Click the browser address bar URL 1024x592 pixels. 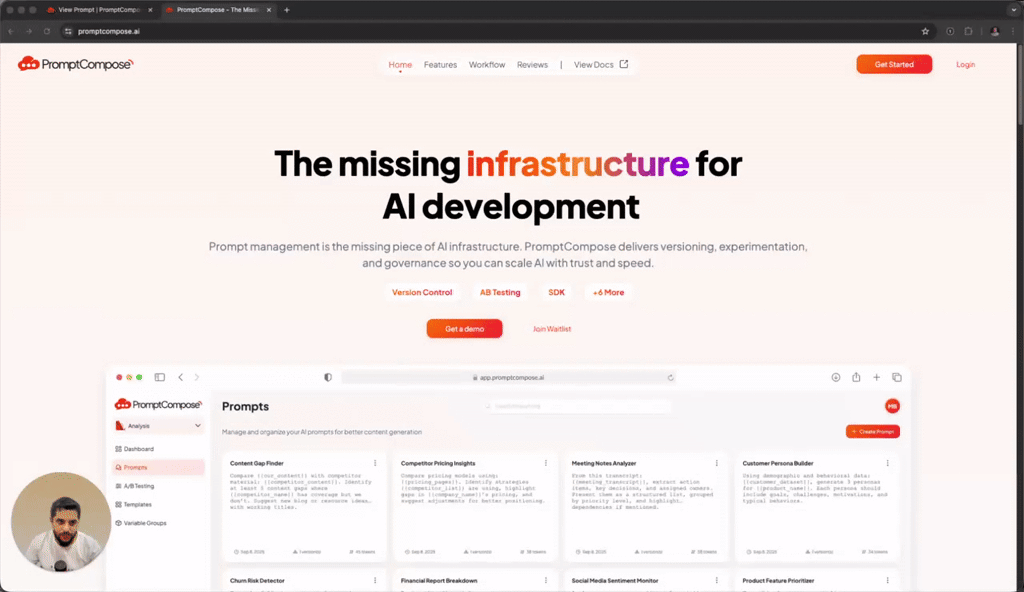(x=108, y=31)
